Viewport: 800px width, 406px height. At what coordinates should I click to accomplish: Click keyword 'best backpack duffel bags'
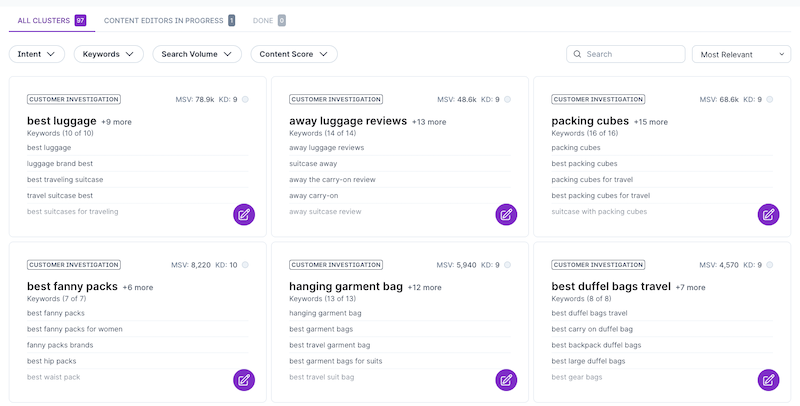tap(596, 345)
